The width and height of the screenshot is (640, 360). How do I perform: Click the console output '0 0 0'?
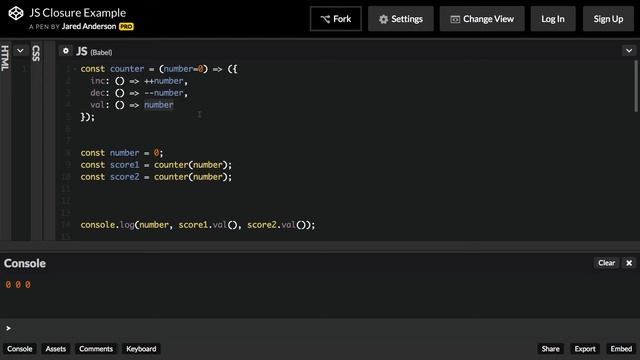(x=18, y=285)
